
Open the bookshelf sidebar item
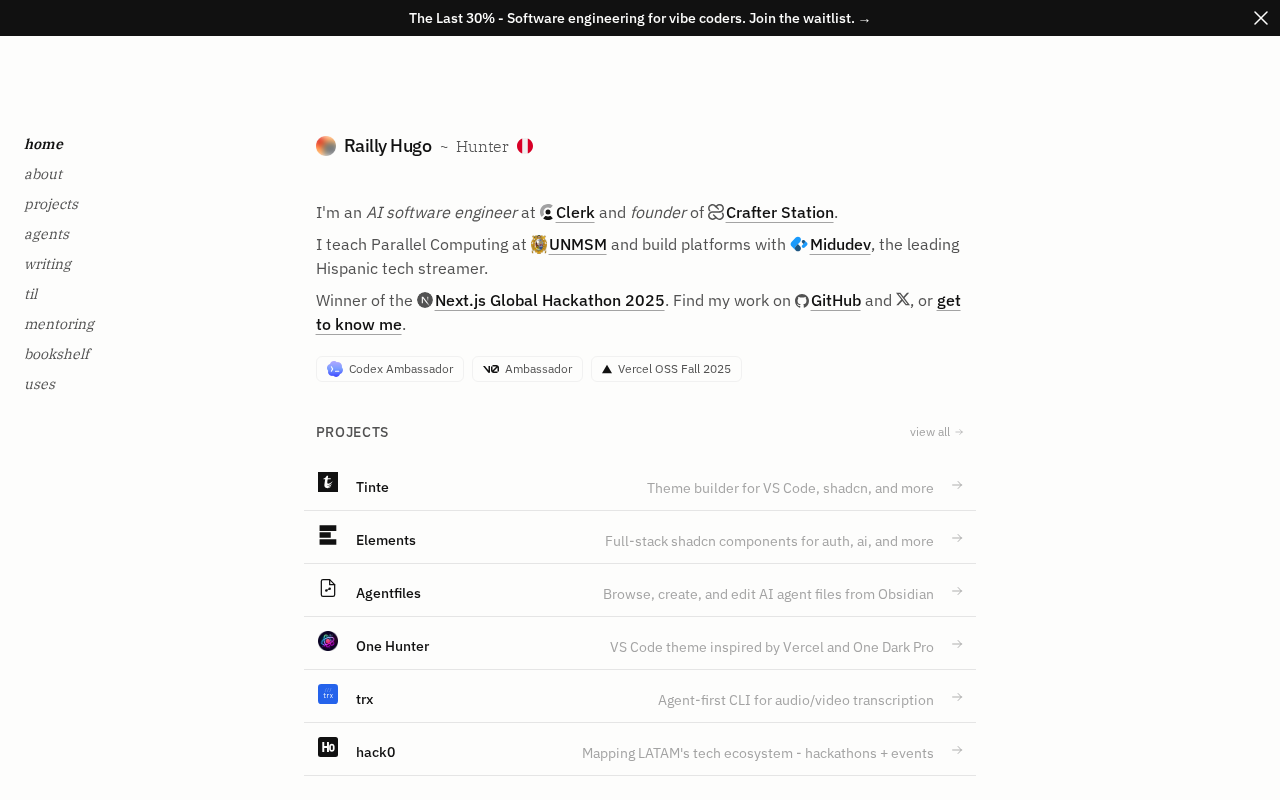57,354
